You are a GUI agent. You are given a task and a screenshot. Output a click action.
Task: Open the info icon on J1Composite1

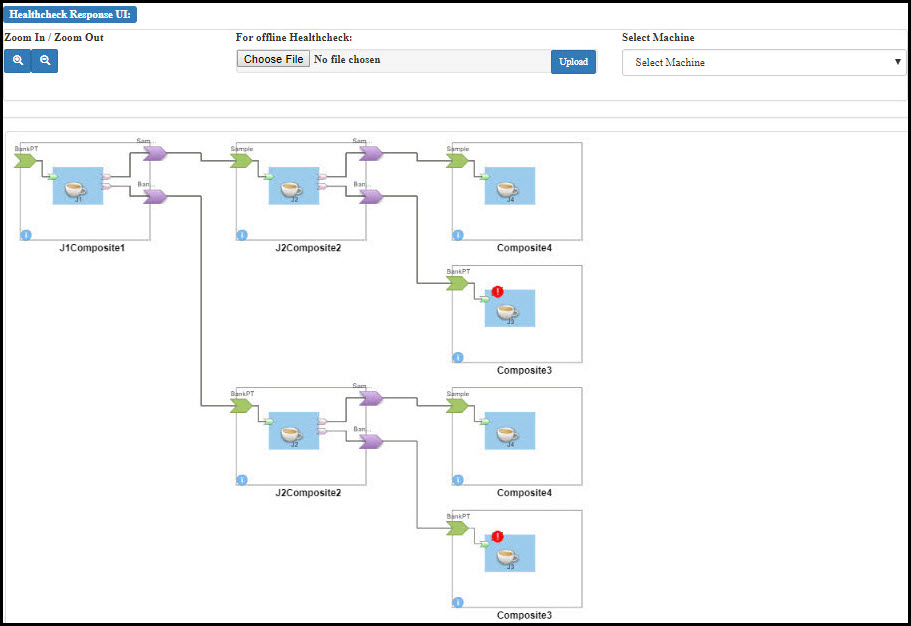click(26, 235)
